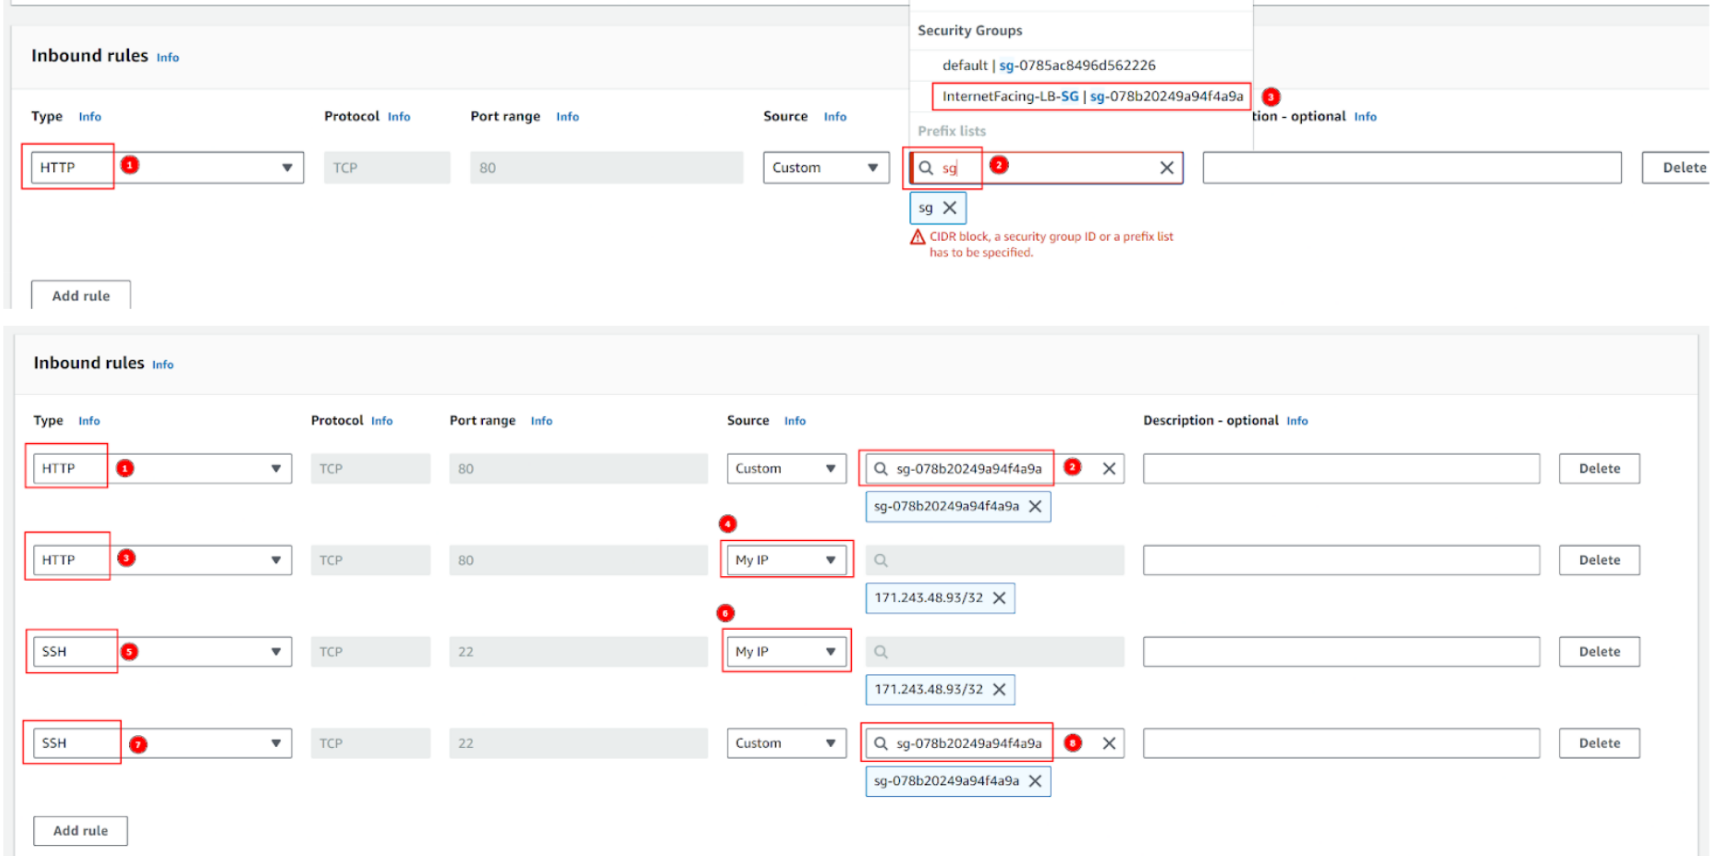Open Source Info link in upper panel
The height and width of the screenshot is (856, 1712).
click(835, 117)
